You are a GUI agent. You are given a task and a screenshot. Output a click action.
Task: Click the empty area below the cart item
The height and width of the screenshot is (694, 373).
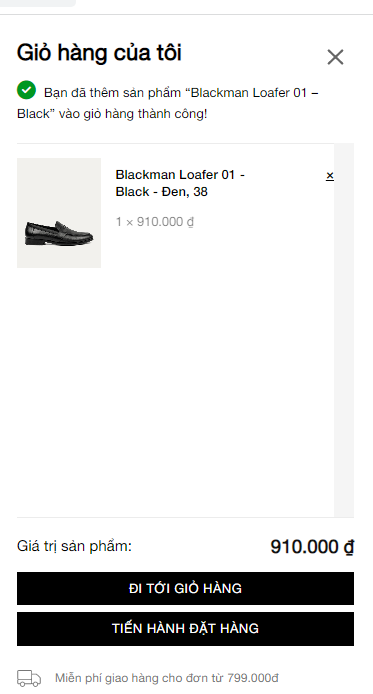coord(176,389)
